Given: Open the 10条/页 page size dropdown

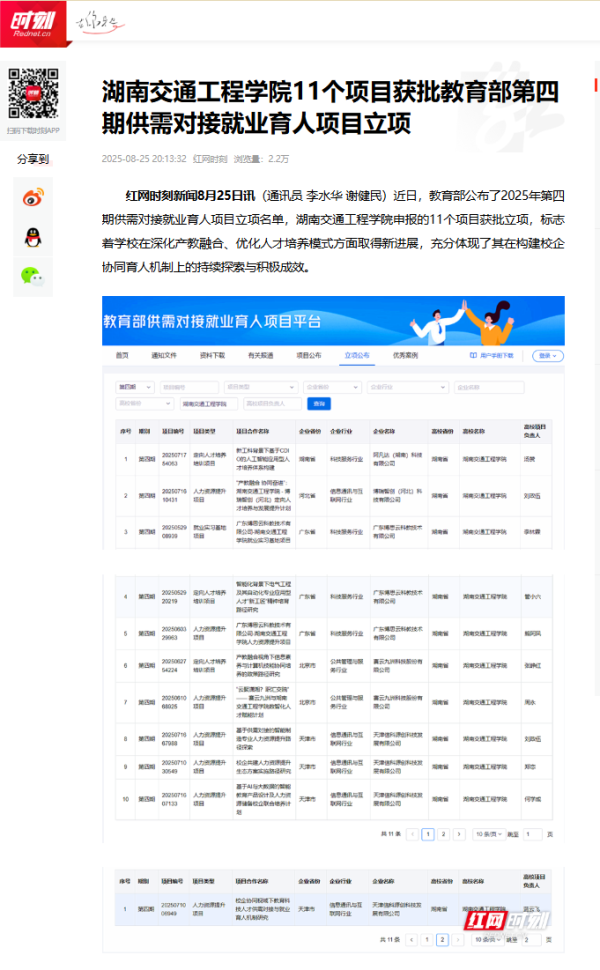Looking at the screenshot, I should pyautogui.click(x=487, y=833).
